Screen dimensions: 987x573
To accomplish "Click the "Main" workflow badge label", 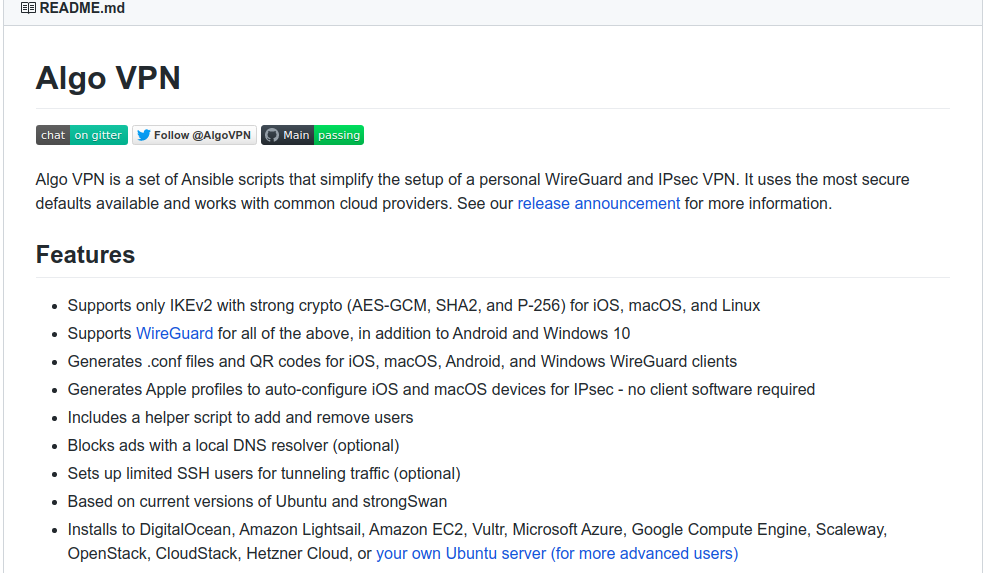I will click(296, 135).
